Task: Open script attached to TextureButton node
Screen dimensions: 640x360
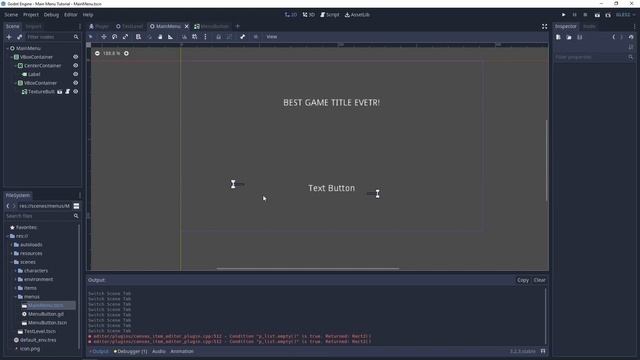Action: (67, 92)
